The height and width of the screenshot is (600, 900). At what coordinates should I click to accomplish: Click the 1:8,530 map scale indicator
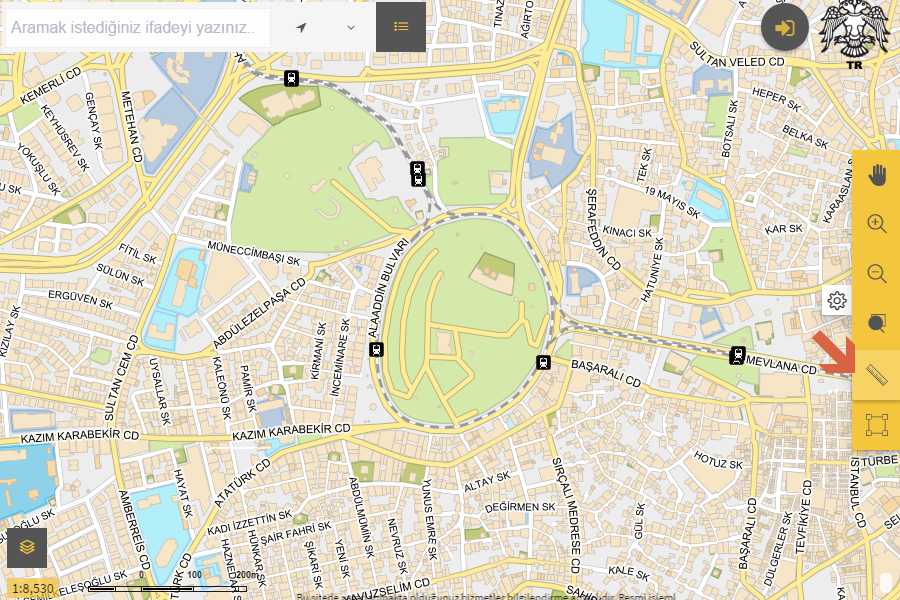pyautogui.click(x=33, y=589)
